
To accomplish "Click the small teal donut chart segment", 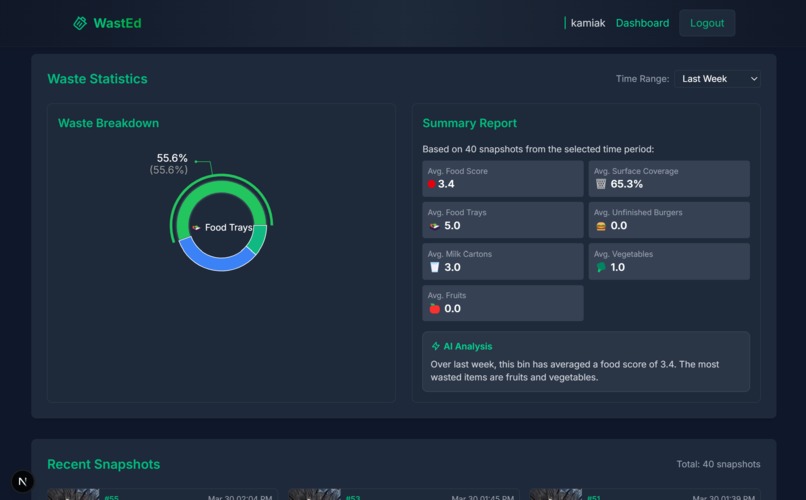I will 258,239.
